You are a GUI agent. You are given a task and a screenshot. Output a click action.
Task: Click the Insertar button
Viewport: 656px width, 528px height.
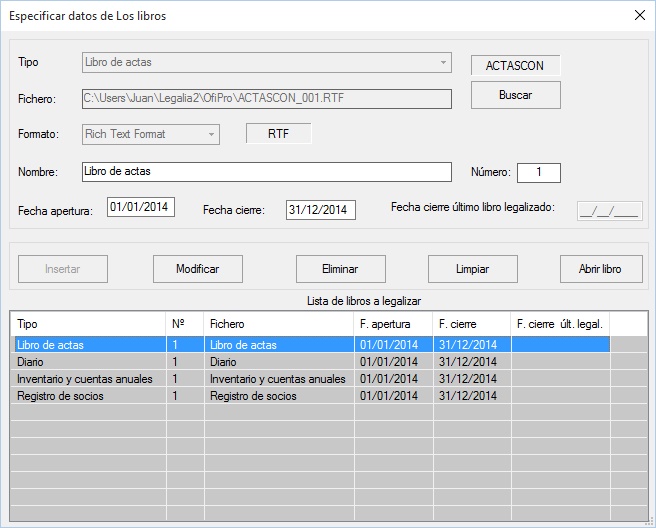[x=62, y=269]
